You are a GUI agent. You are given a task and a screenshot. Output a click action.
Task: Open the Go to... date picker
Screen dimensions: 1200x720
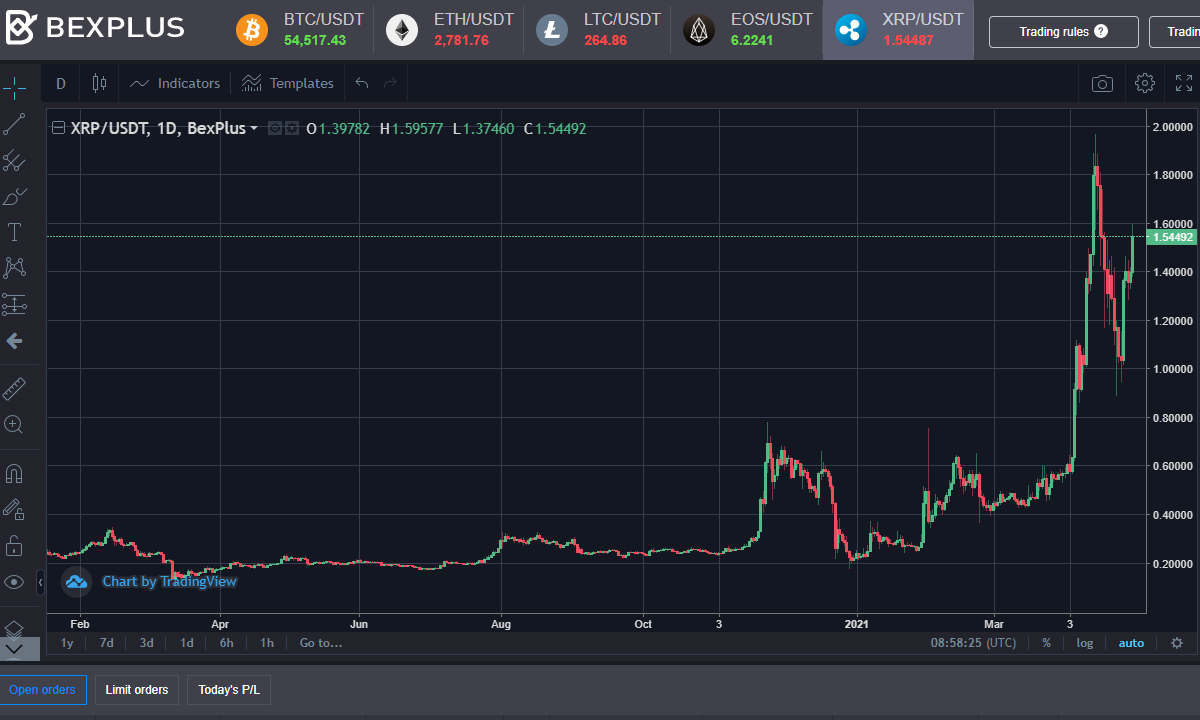coord(320,643)
